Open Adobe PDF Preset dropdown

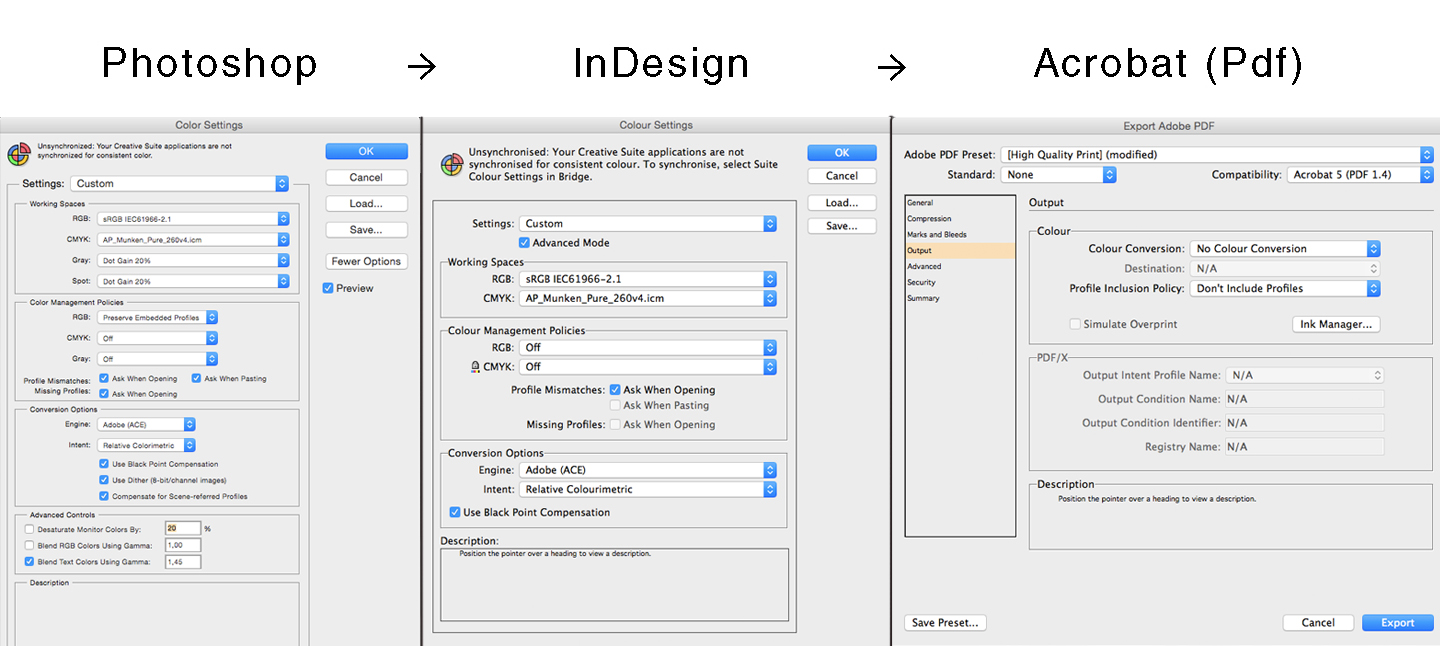click(x=1217, y=155)
